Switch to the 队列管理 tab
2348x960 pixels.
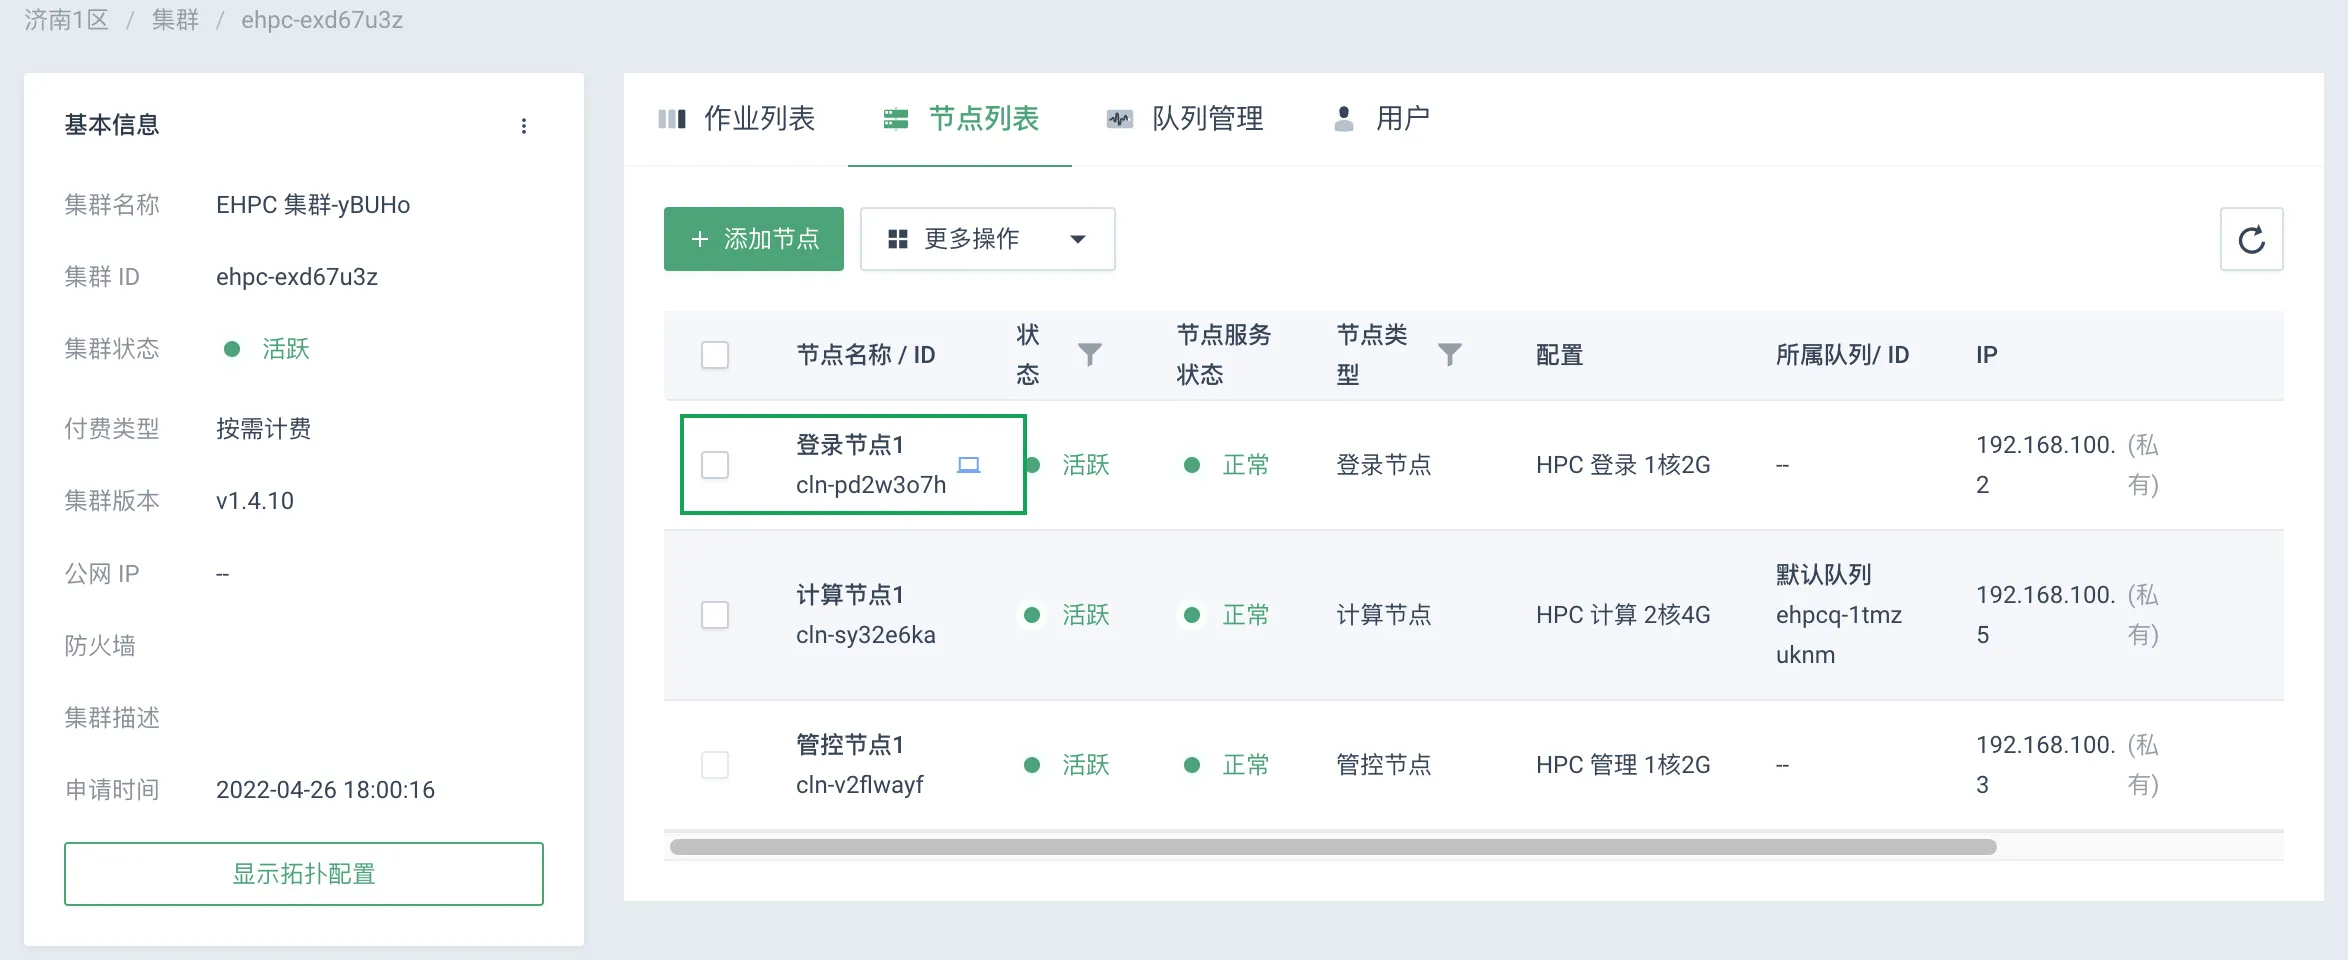[x=1185, y=119]
